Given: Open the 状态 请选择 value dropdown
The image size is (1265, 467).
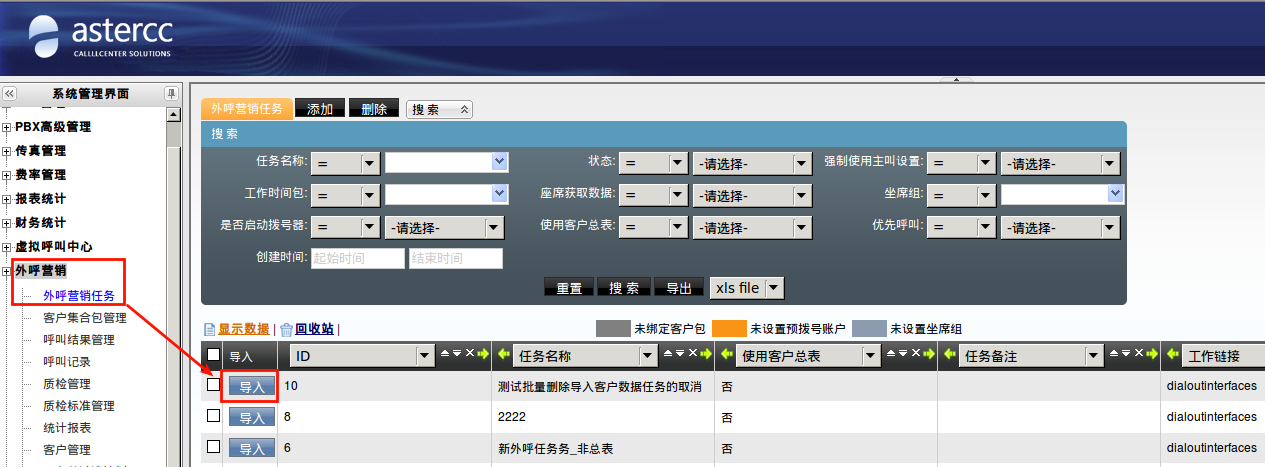Looking at the screenshot, I should pyautogui.click(x=752, y=164).
